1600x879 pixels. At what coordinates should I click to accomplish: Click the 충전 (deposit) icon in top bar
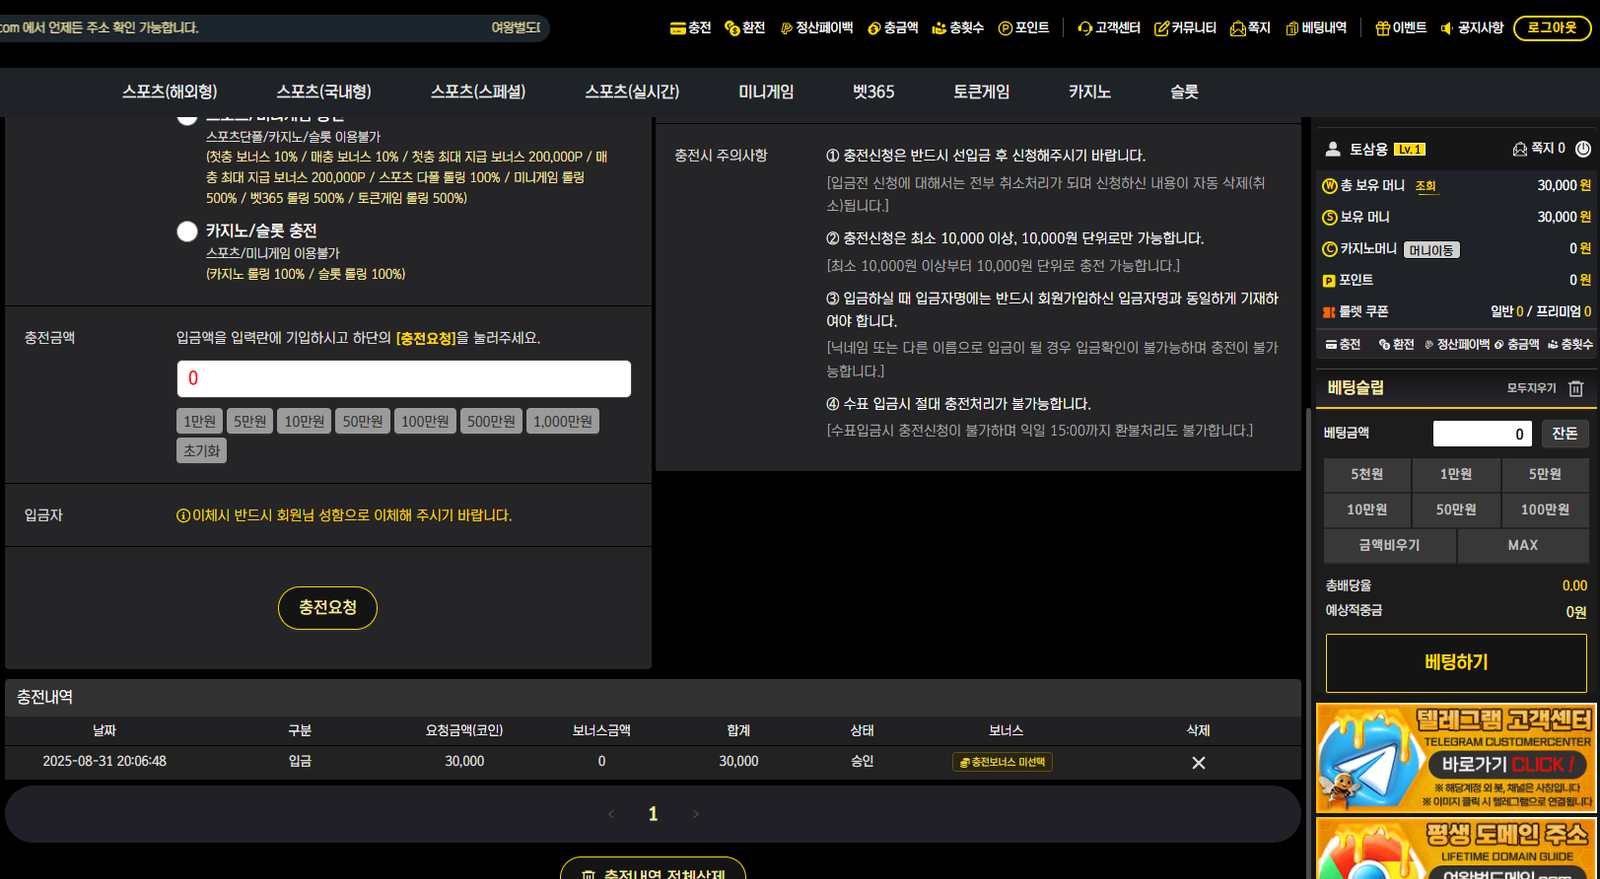pos(678,28)
